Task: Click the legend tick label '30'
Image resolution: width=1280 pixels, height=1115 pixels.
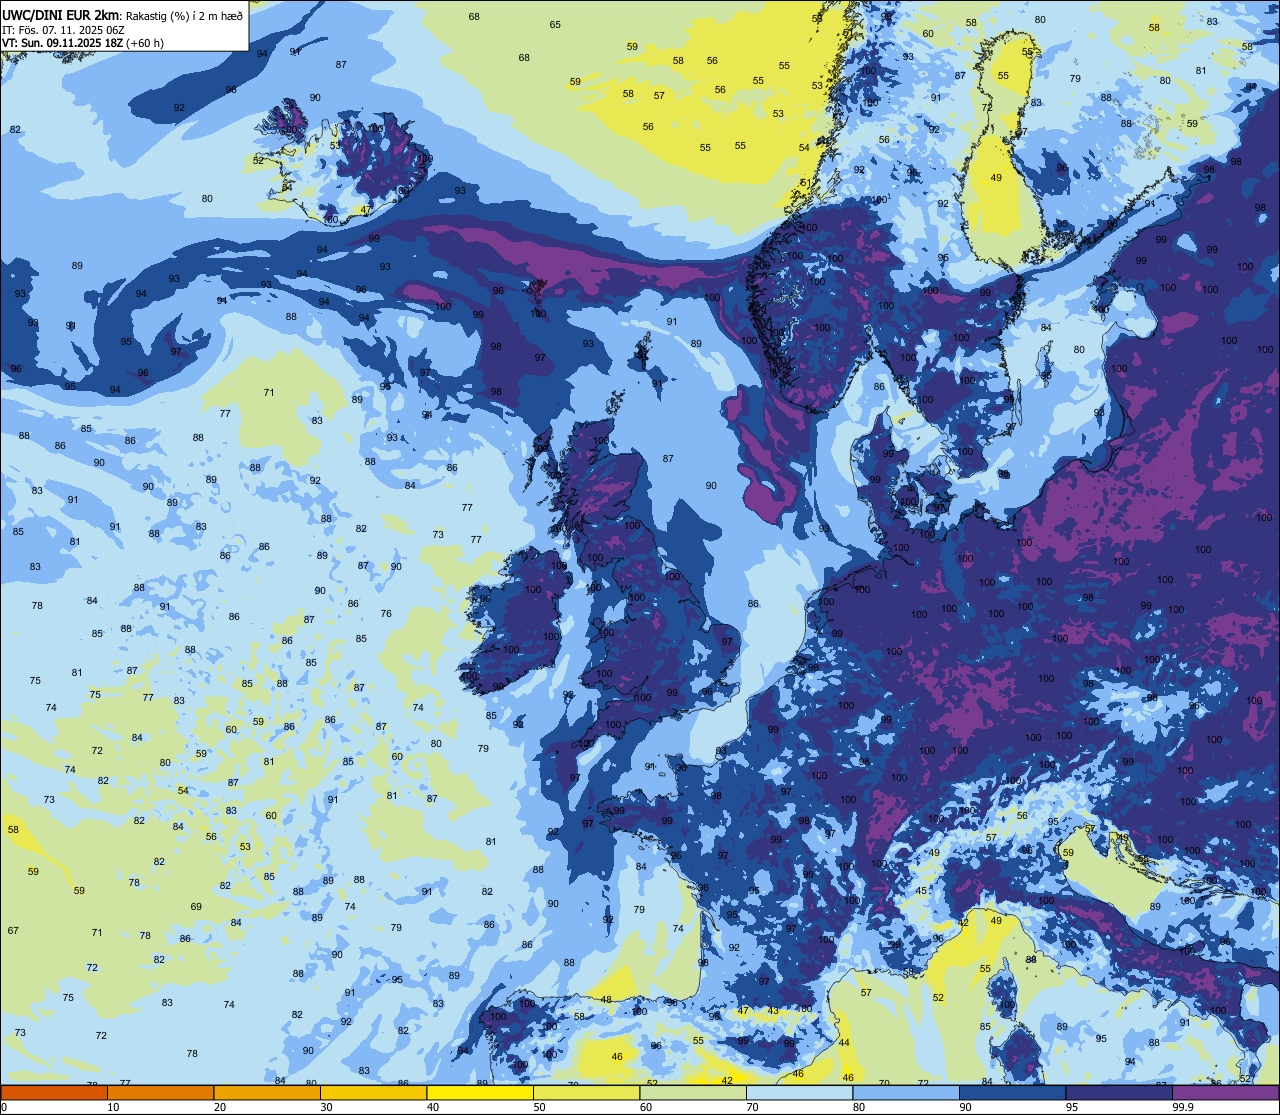Action: click(x=326, y=1107)
